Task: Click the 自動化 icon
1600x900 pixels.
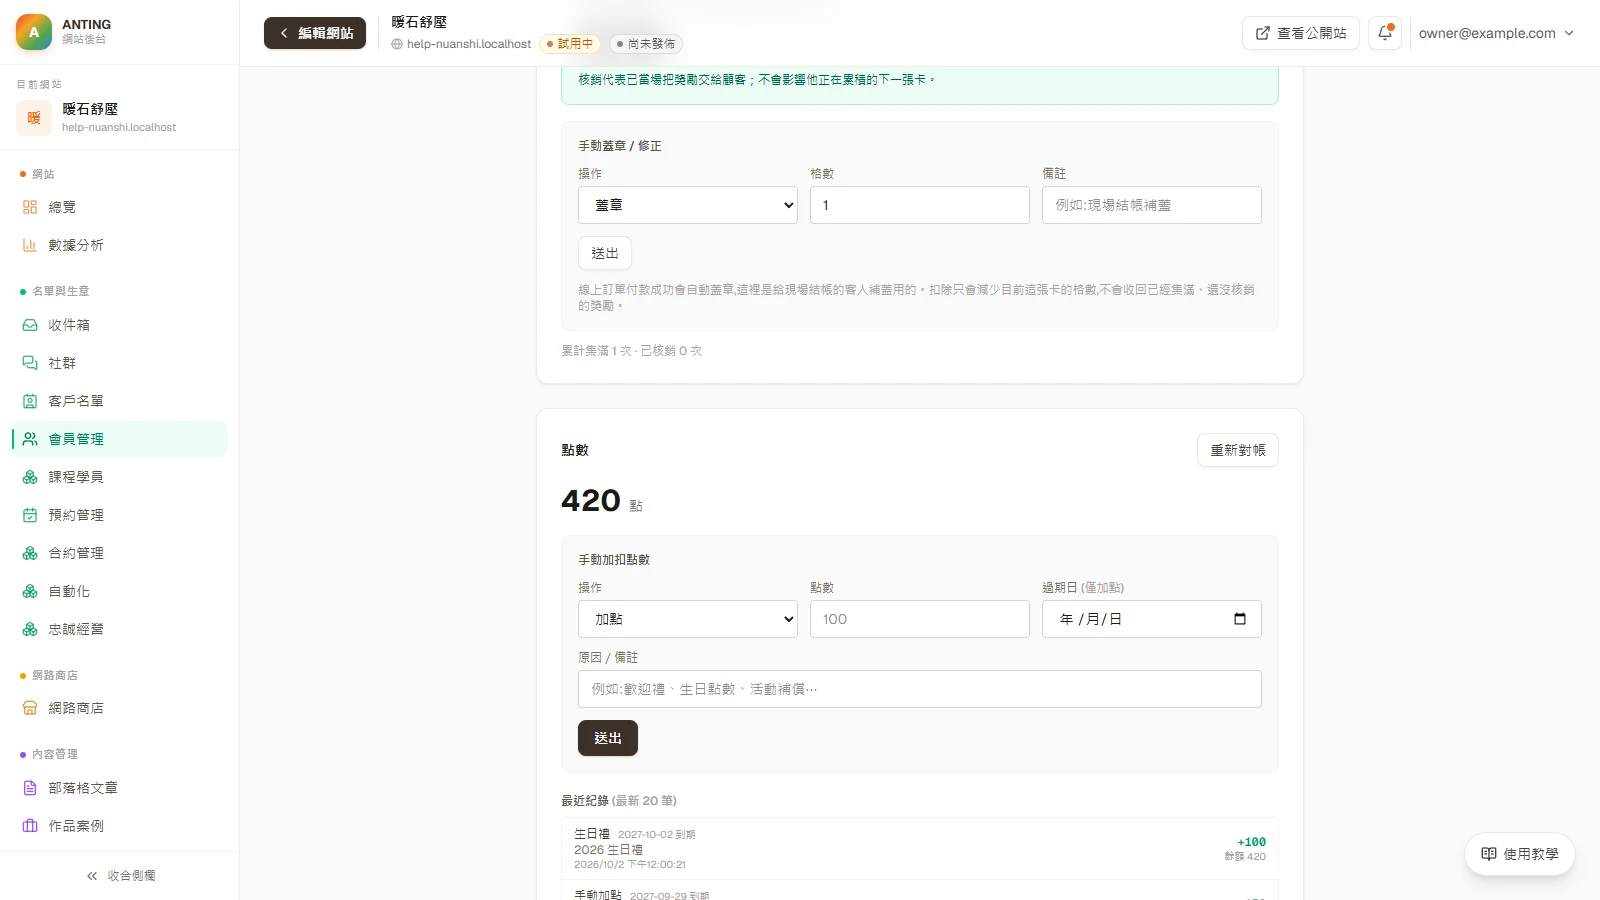Action: point(30,591)
